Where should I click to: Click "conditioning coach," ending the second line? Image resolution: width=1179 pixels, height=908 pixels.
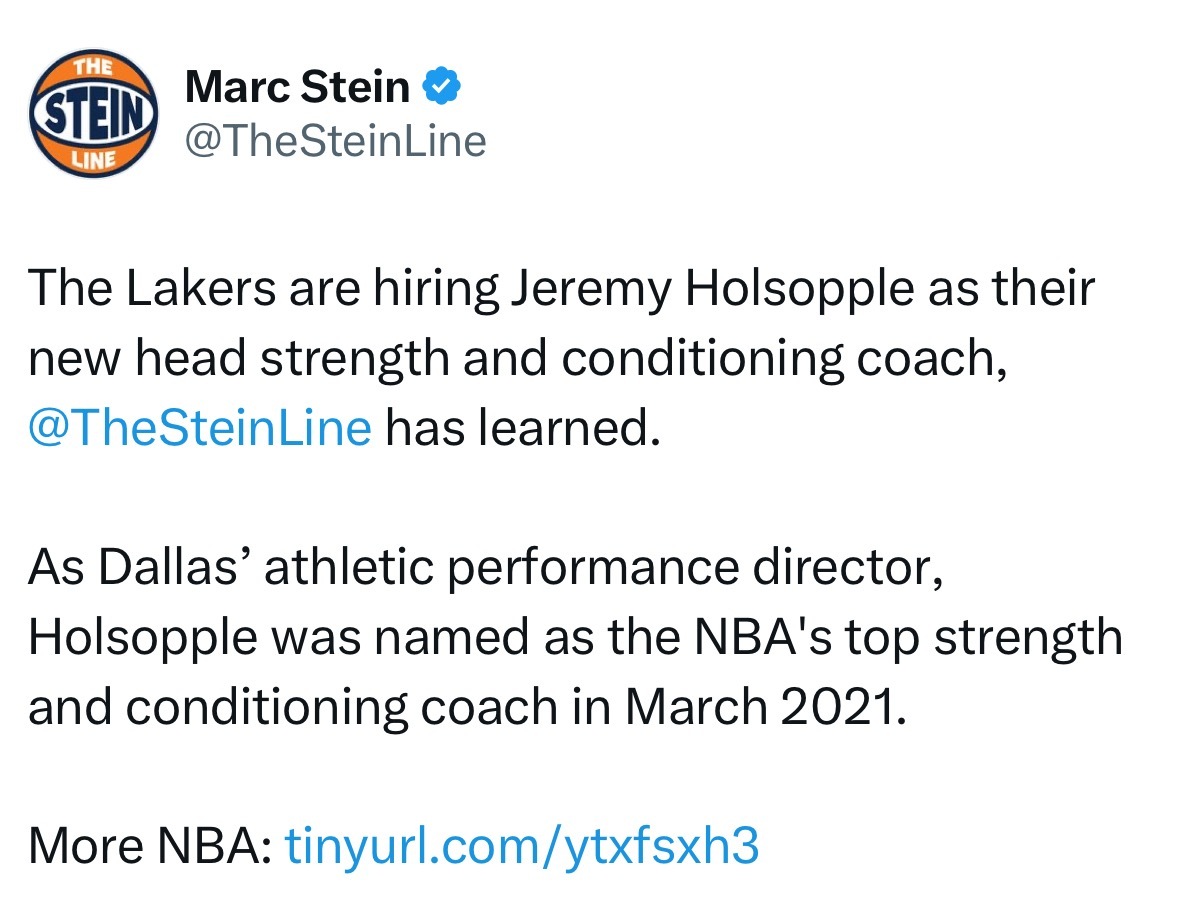(x=784, y=359)
